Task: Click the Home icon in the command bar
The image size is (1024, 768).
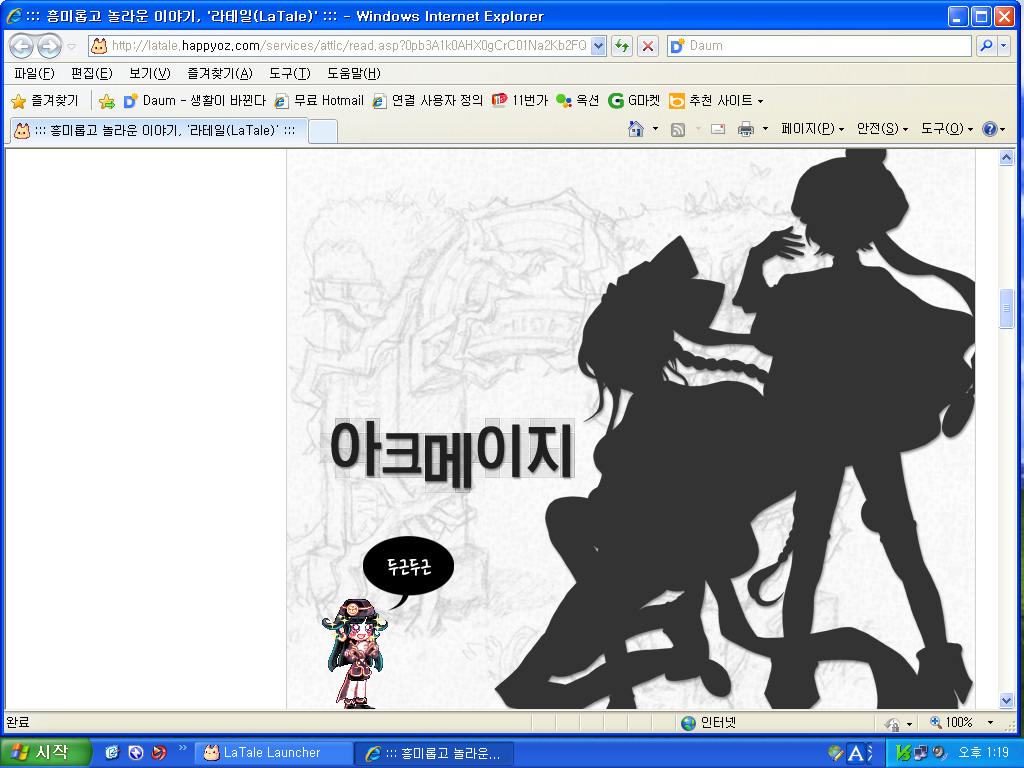Action: (x=635, y=129)
